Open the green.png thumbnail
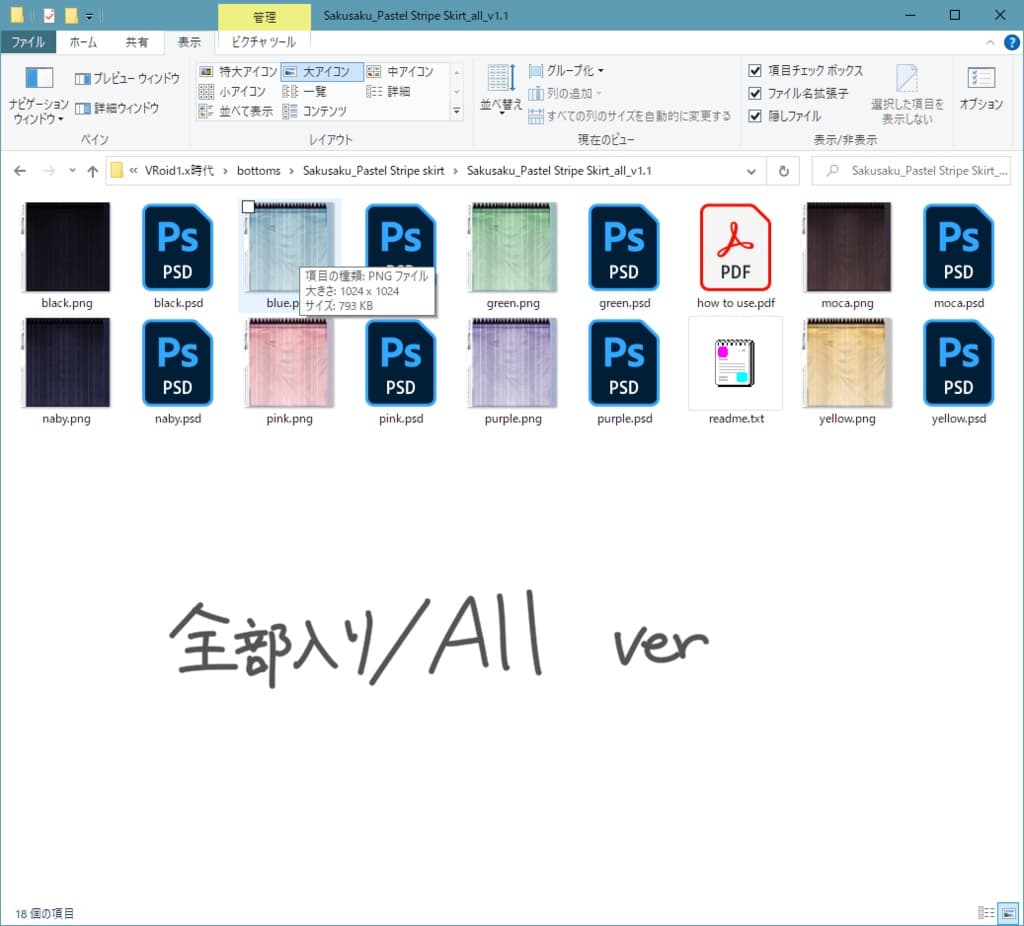Image resolution: width=1024 pixels, height=926 pixels. (512, 248)
